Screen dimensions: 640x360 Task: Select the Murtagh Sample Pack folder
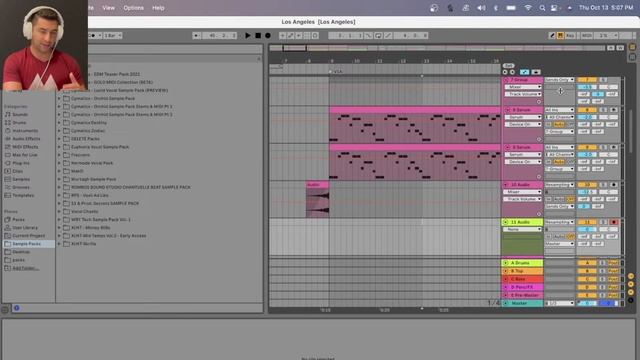[x=93, y=179]
